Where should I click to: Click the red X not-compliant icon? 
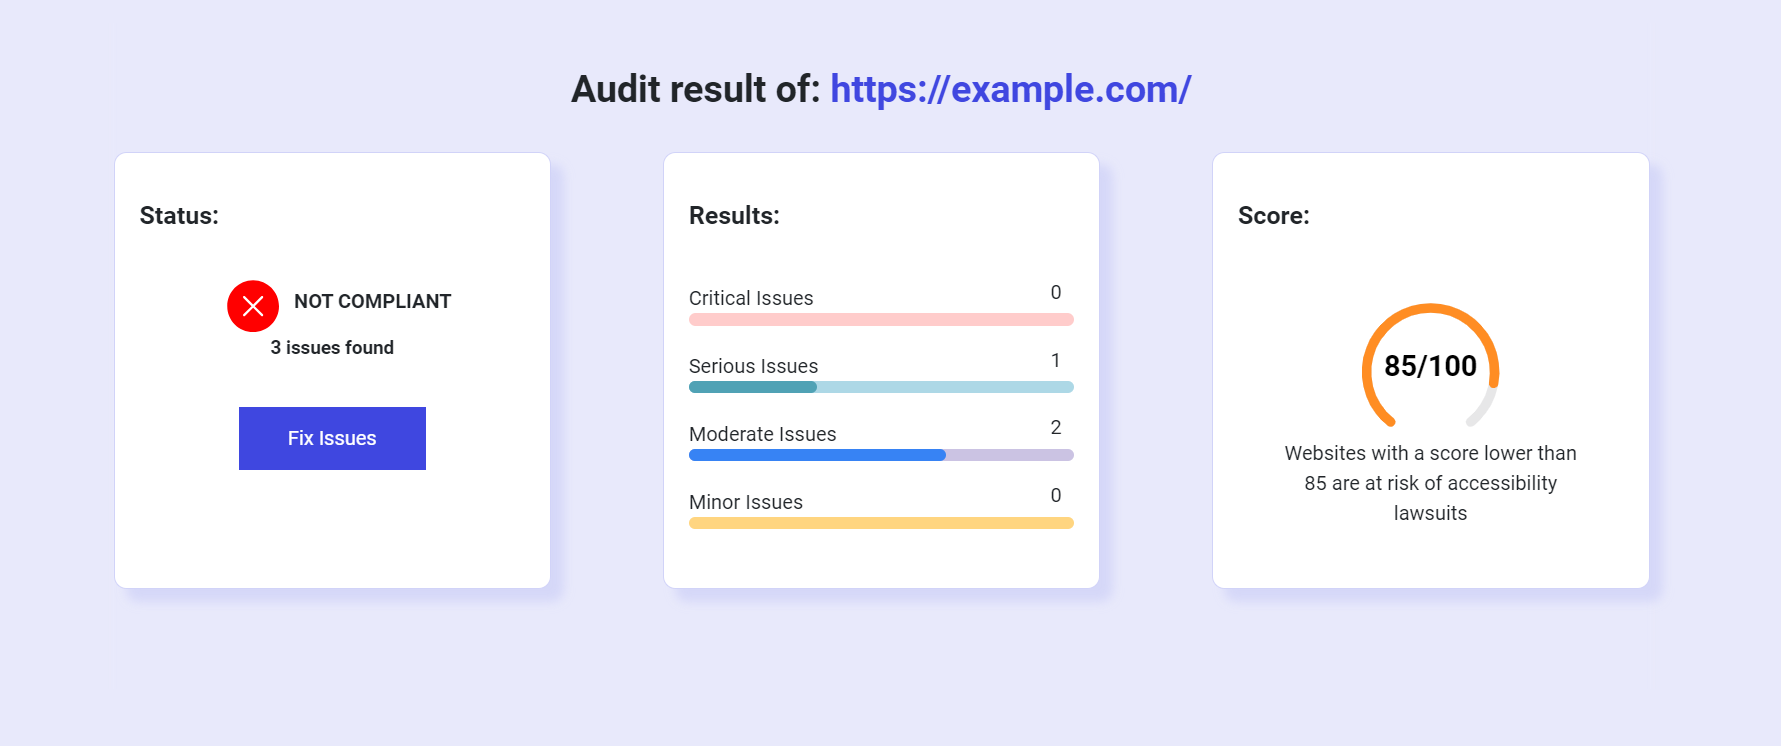pos(253,306)
